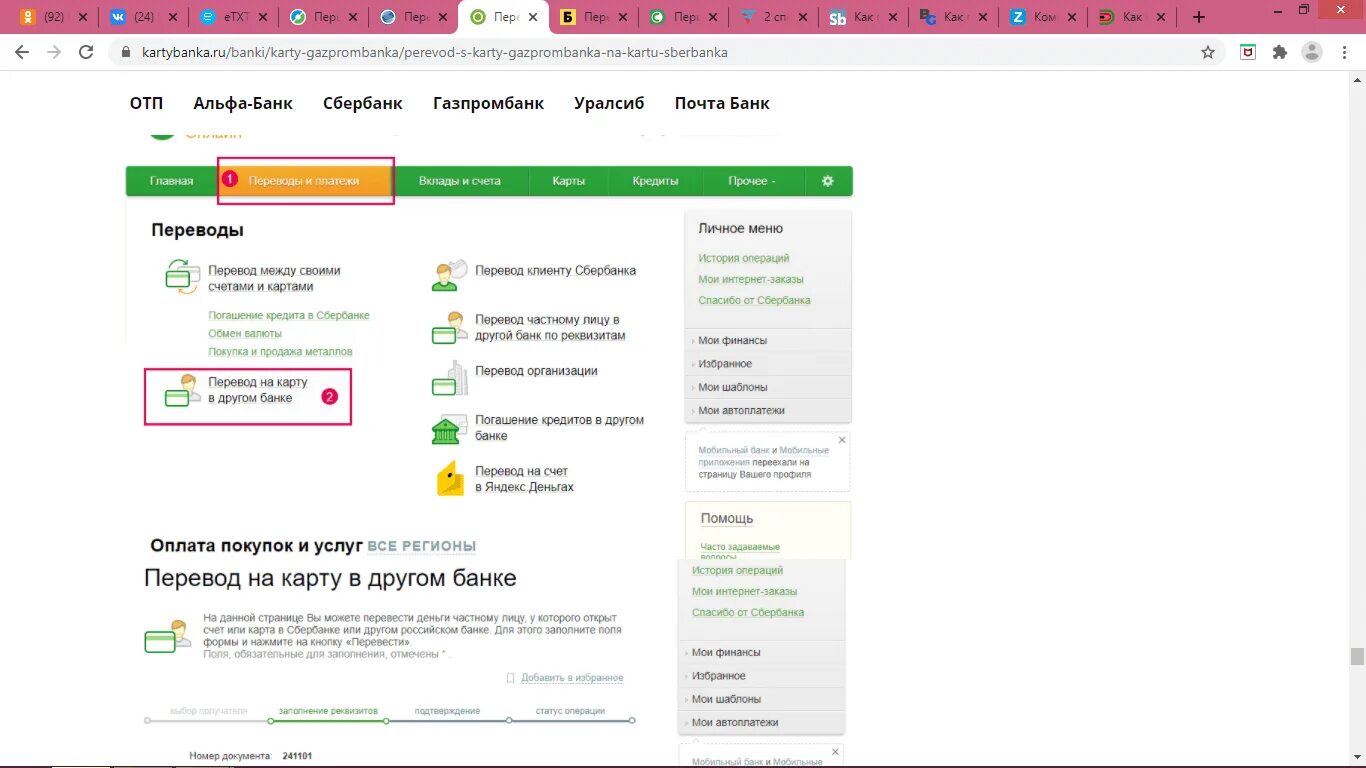This screenshot has width=1366, height=768.
Task: Click Перевод частному лицу в другой банк
Action: coord(550,328)
